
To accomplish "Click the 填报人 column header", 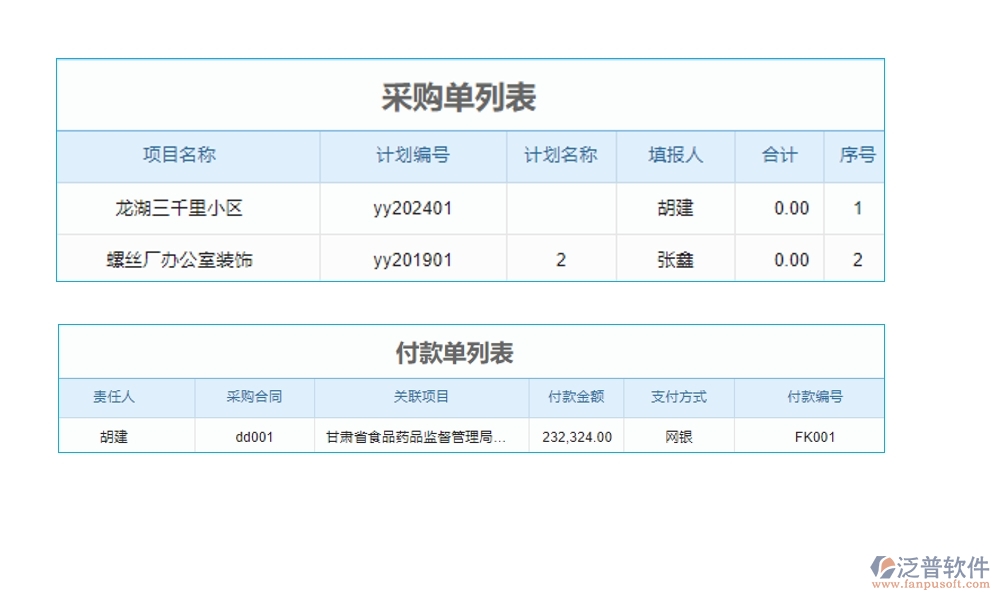I will coord(675,155).
